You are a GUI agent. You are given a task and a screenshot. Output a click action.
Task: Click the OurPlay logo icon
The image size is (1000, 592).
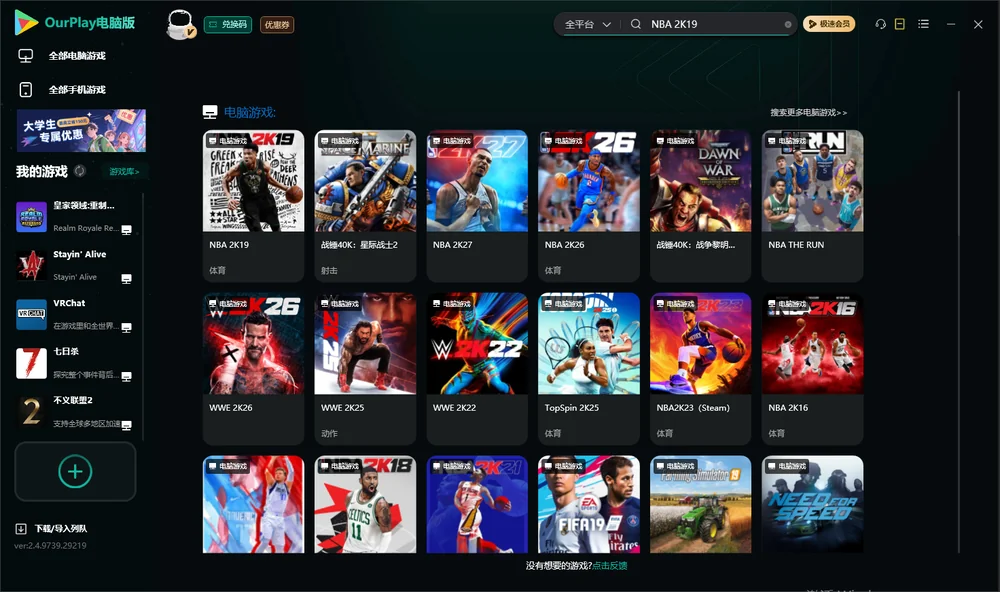coord(26,22)
